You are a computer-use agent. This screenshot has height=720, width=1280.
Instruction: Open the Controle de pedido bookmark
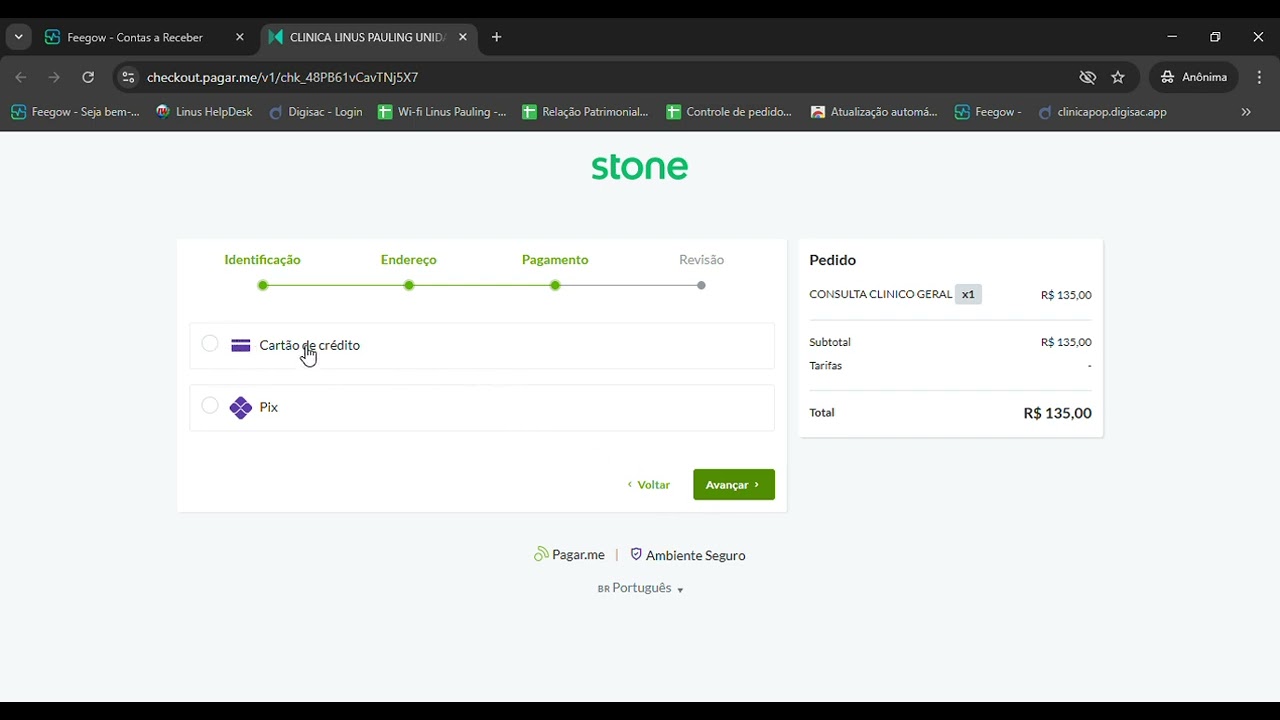point(730,112)
